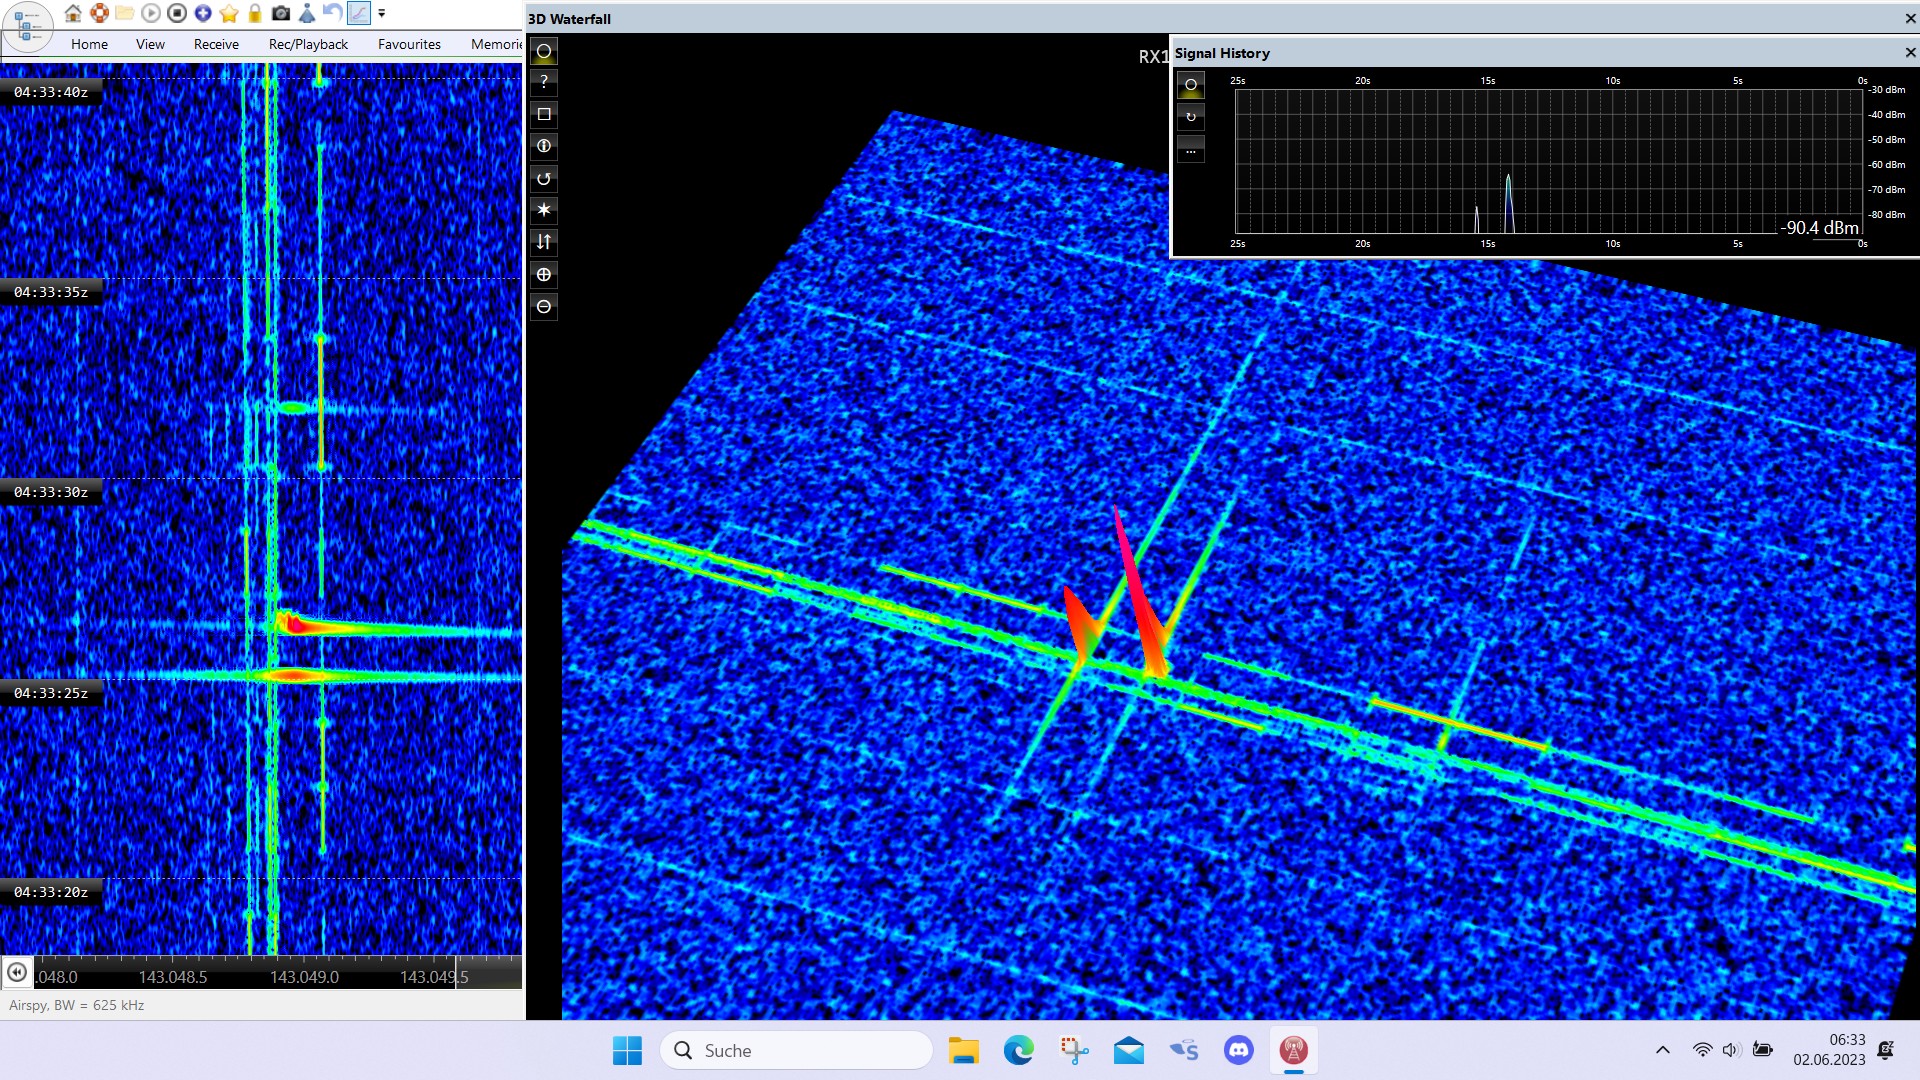Viewport: 1920px width, 1080px height.
Task: Add a favourite with the star icon
Action: tap(229, 13)
